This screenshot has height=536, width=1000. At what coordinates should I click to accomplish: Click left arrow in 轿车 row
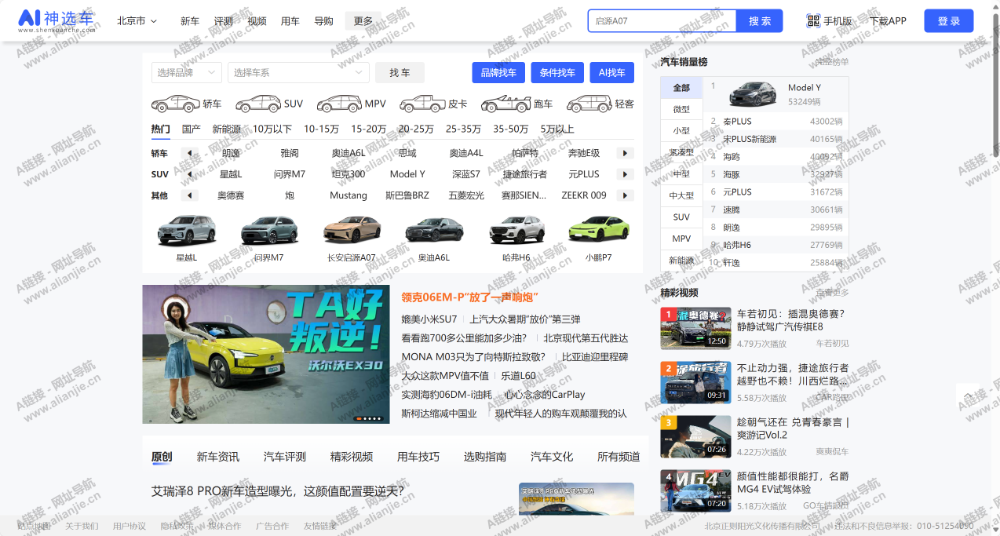(189, 153)
